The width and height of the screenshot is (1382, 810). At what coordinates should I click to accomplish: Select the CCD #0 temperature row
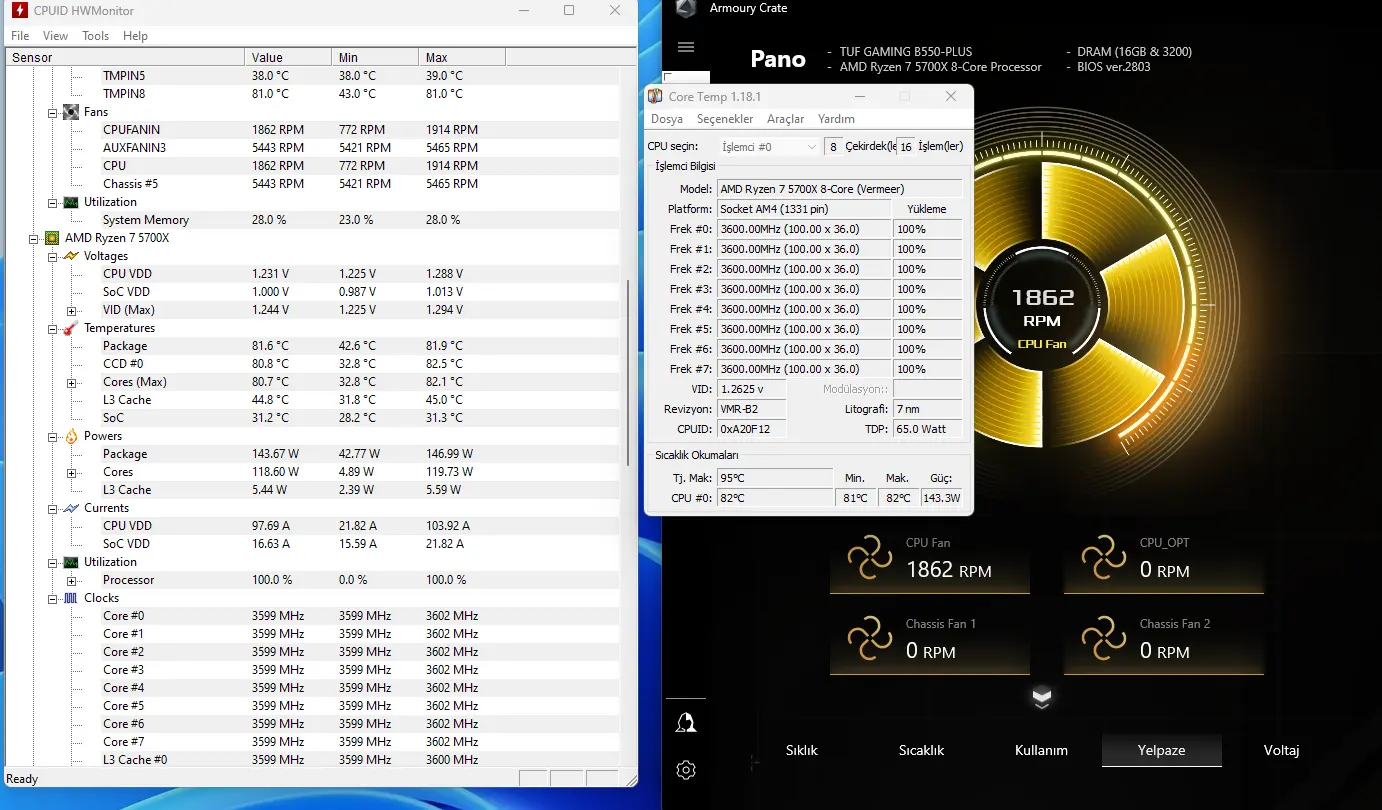tap(313, 364)
